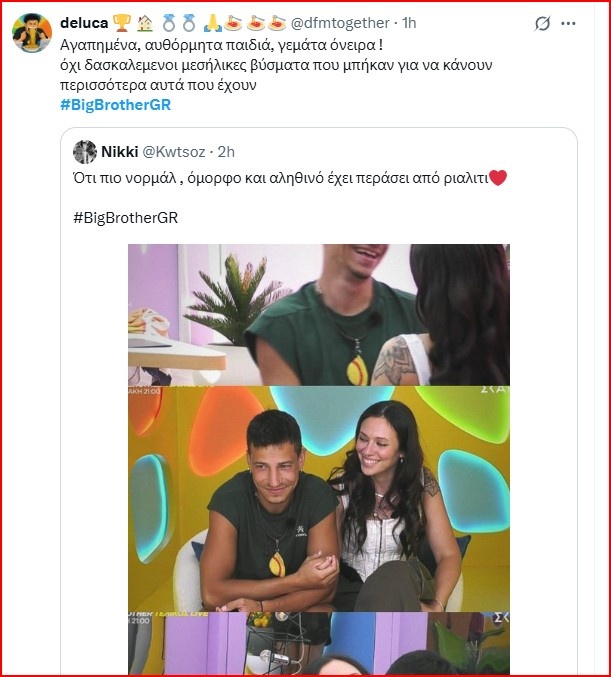Click the 1h timestamp on the tweet
The image size is (611, 677).
(x=411, y=22)
